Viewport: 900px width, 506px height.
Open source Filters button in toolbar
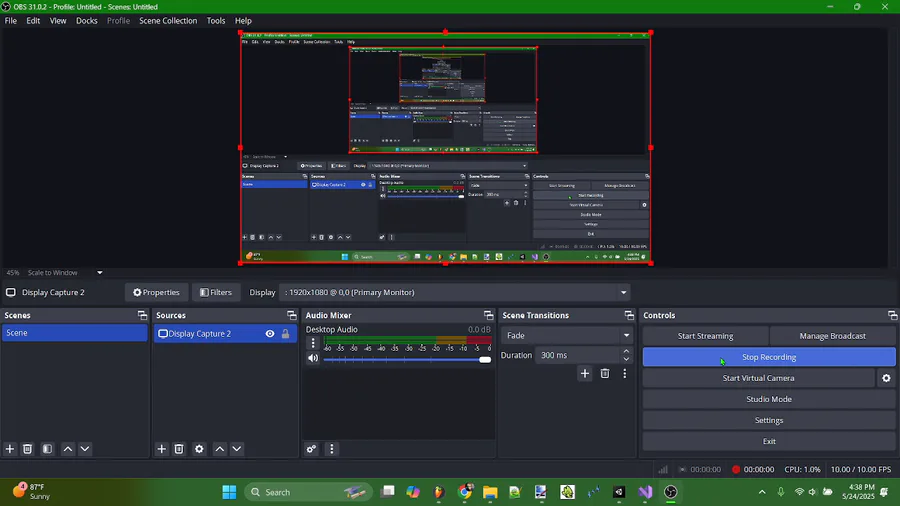[x=216, y=293]
